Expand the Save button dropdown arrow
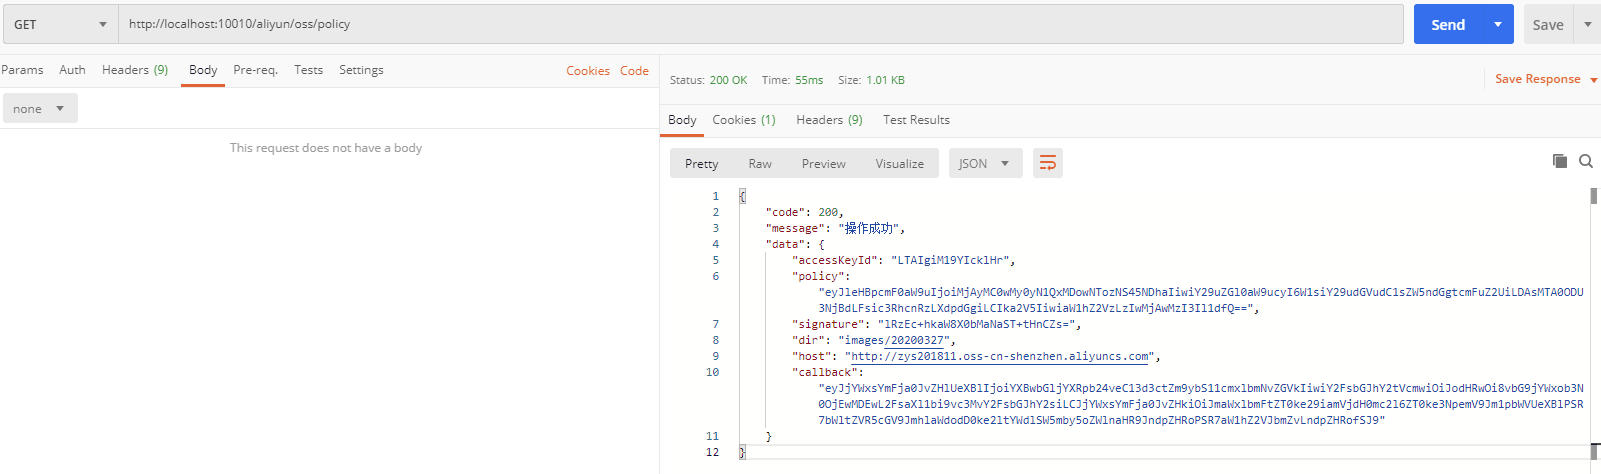Viewport: 1601px width, 474px height. (1587, 24)
